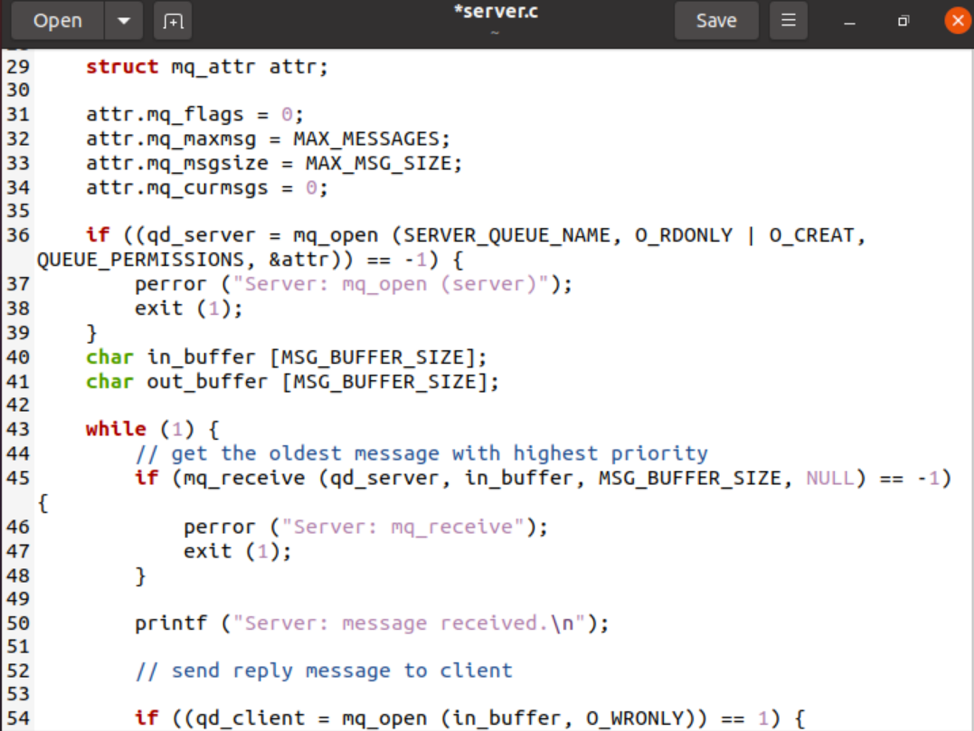Viewport: 974px width, 731px height.
Task: Click 'while' keyword on line 43
Action: point(116,429)
